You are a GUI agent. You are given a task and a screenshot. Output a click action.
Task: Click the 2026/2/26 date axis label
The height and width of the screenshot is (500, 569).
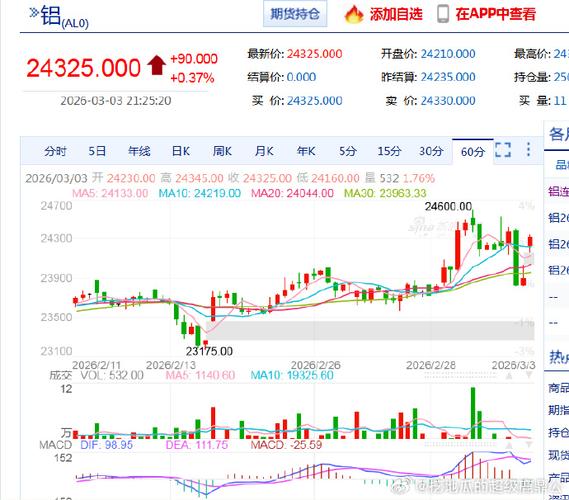click(316, 365)
